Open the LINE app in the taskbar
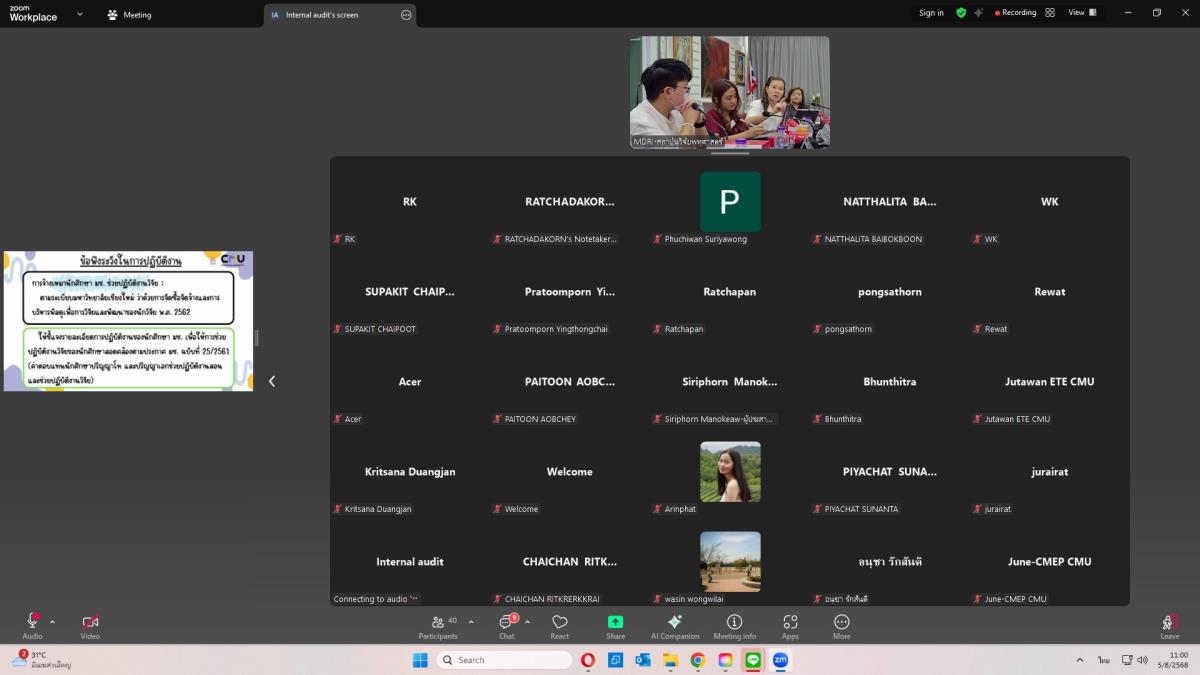 pos(752,660)
